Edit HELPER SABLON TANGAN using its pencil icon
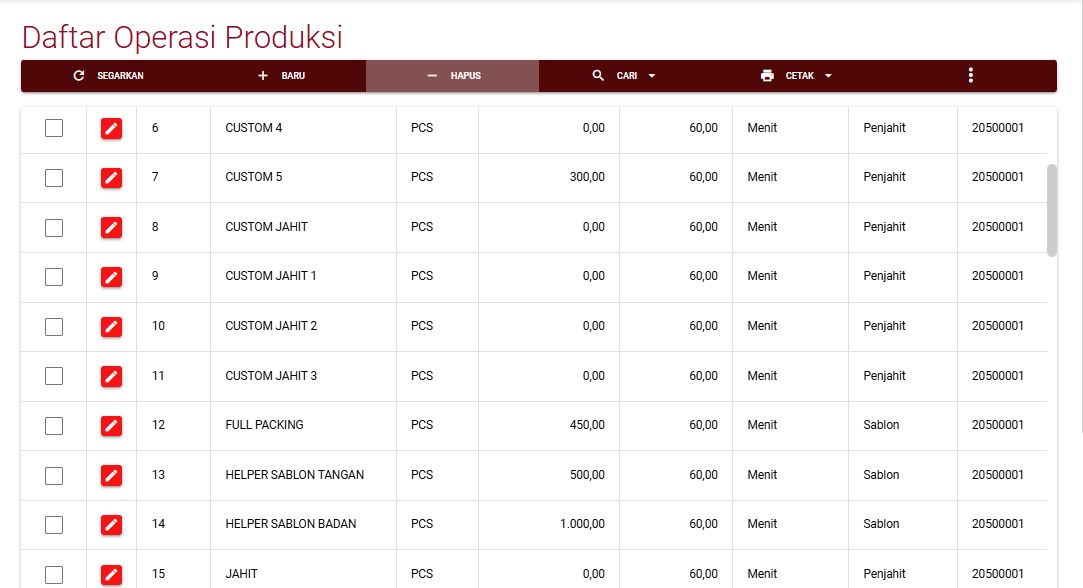The height and width of the screenshot is (588, 1083). [111, 475]
